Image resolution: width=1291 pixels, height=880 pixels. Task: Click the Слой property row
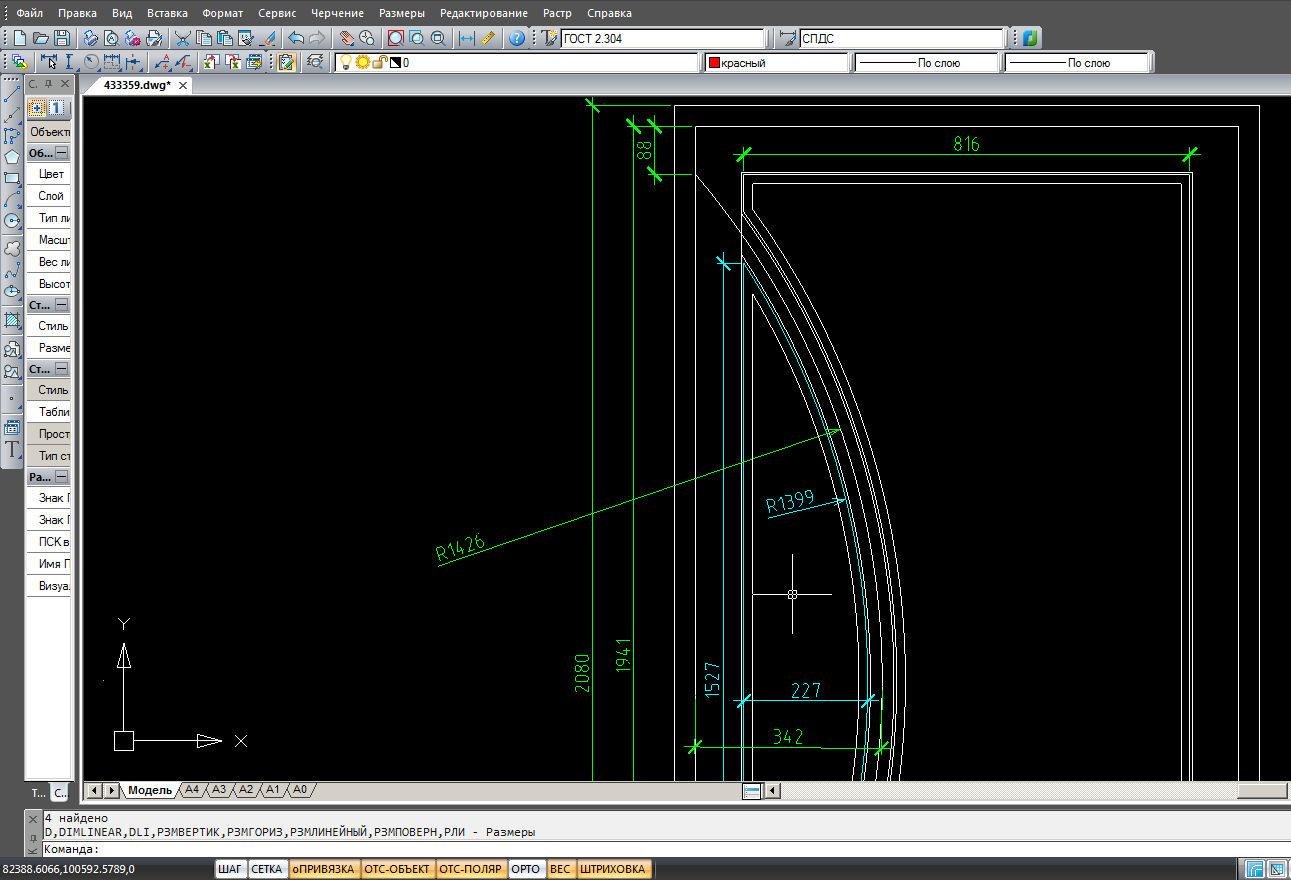[49, 196]
